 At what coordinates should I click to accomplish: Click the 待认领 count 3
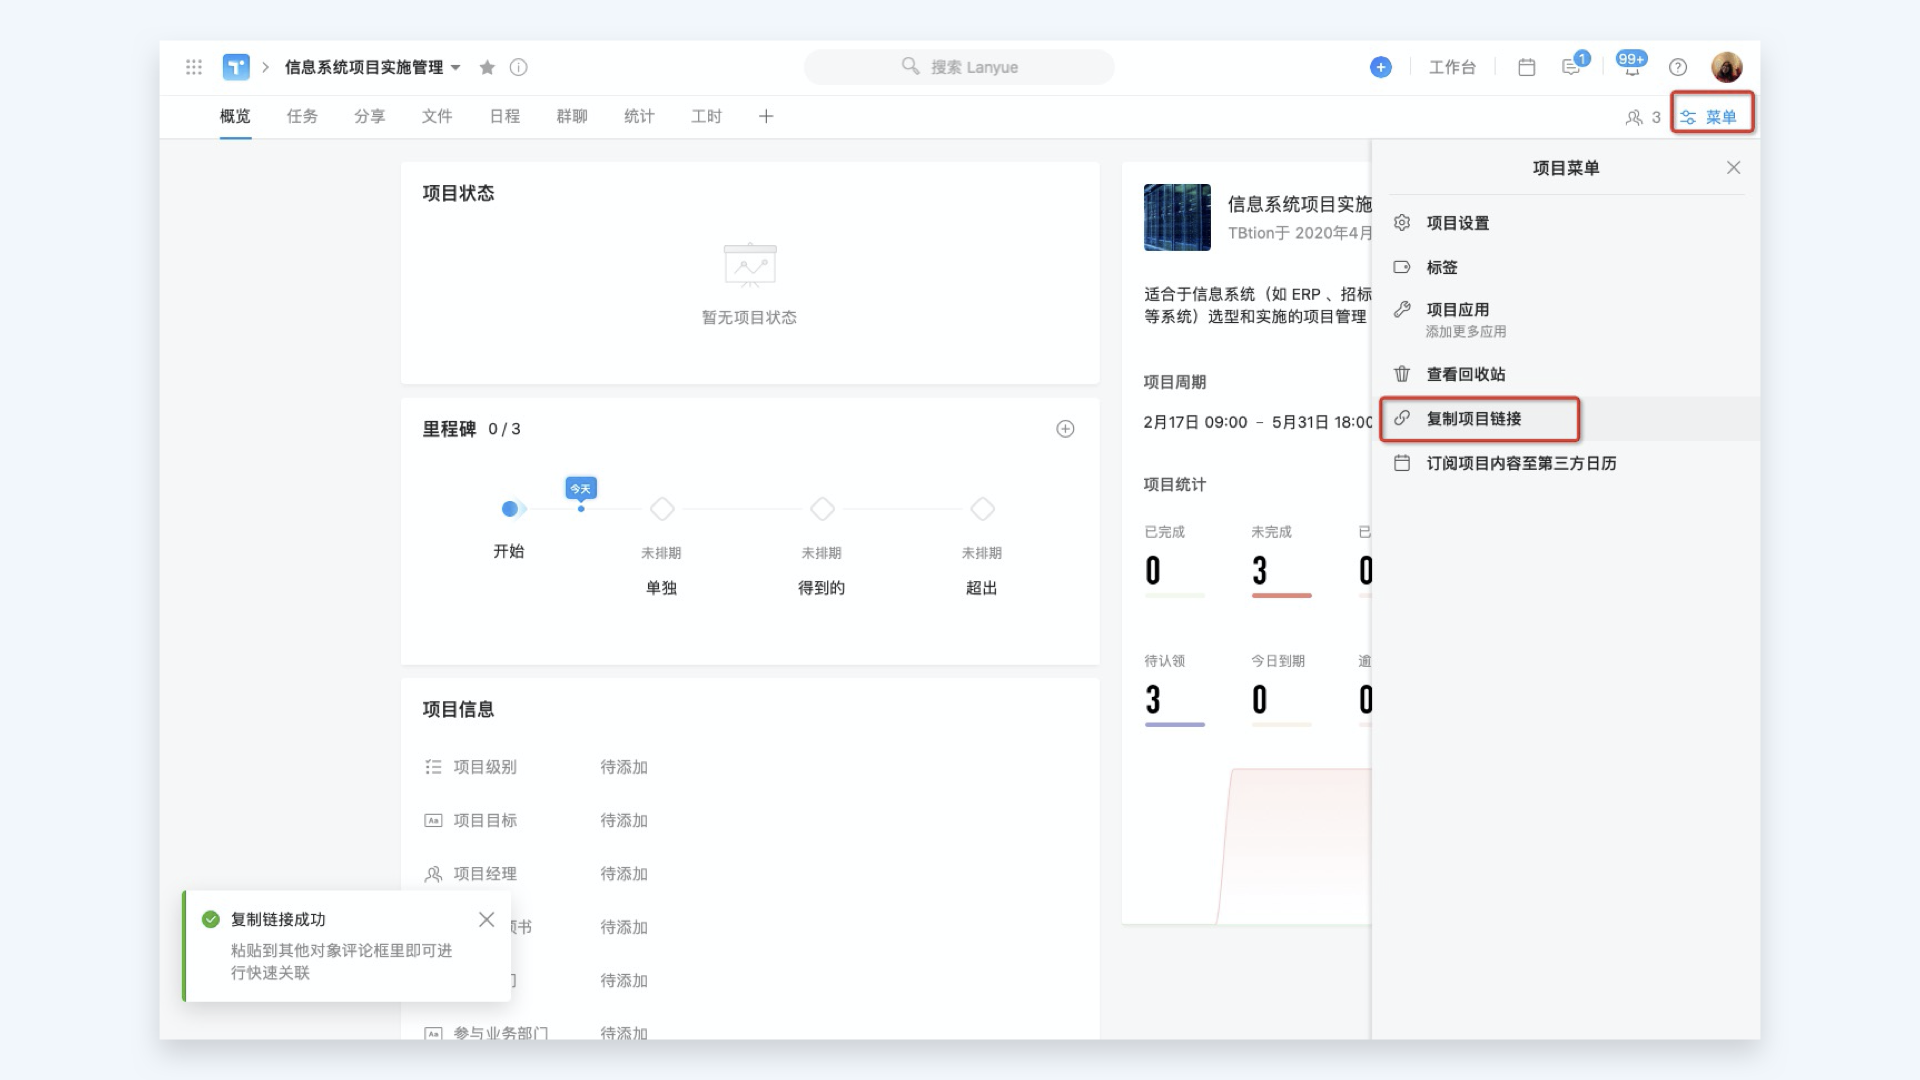pyautogui.click(x=1153, y=699)
